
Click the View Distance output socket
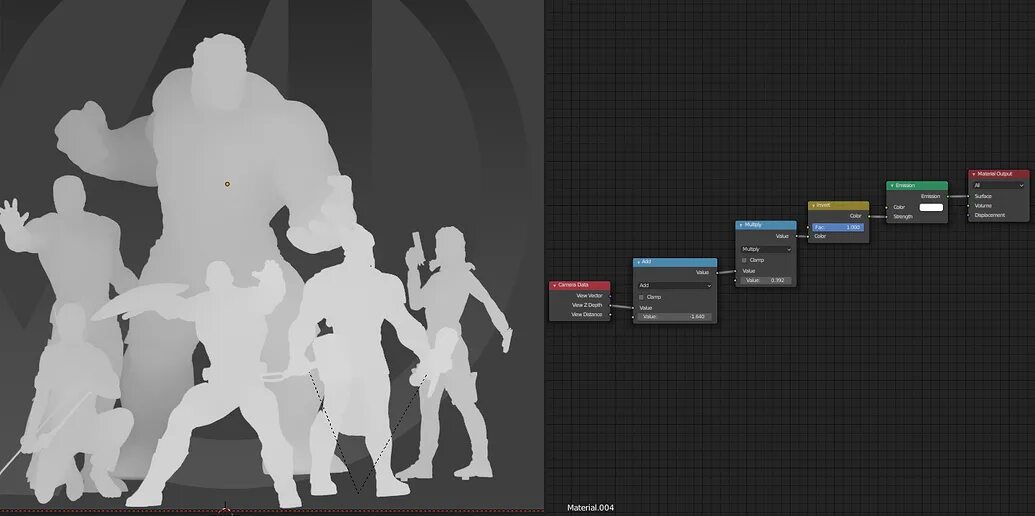611,315
